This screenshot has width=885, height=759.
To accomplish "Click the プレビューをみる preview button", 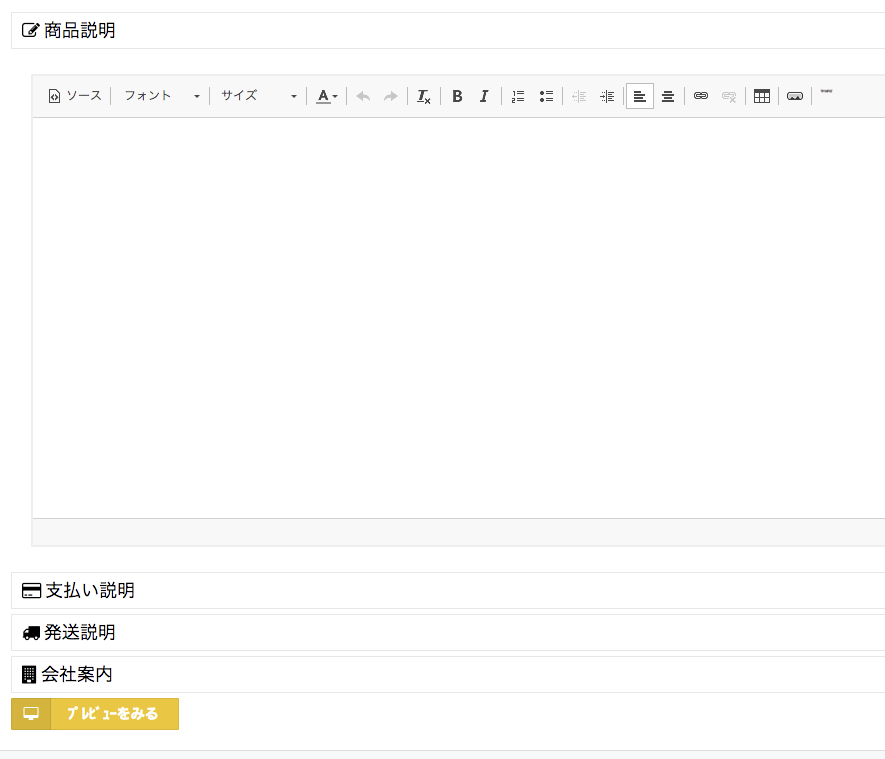I will pos(95,714).
